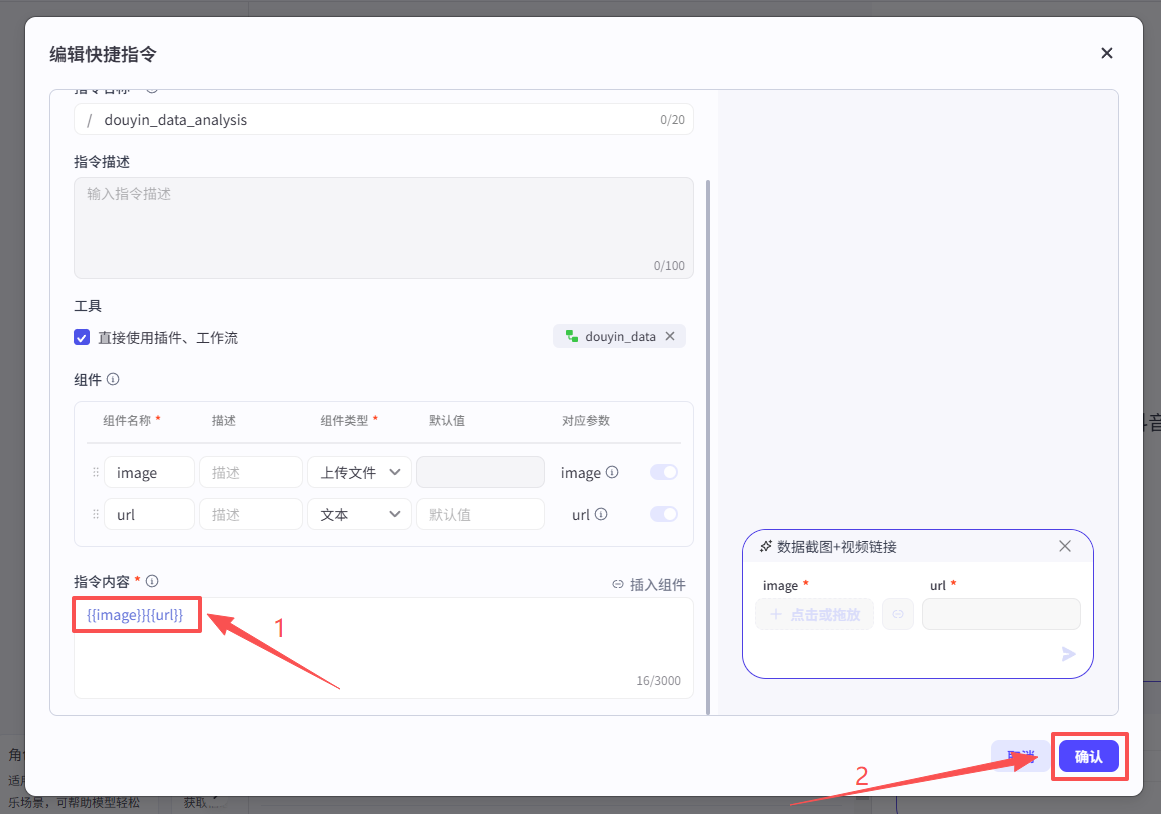Click the 确认 confirm button
The image size is (1161, 814).
click(x=1088, y=757)
